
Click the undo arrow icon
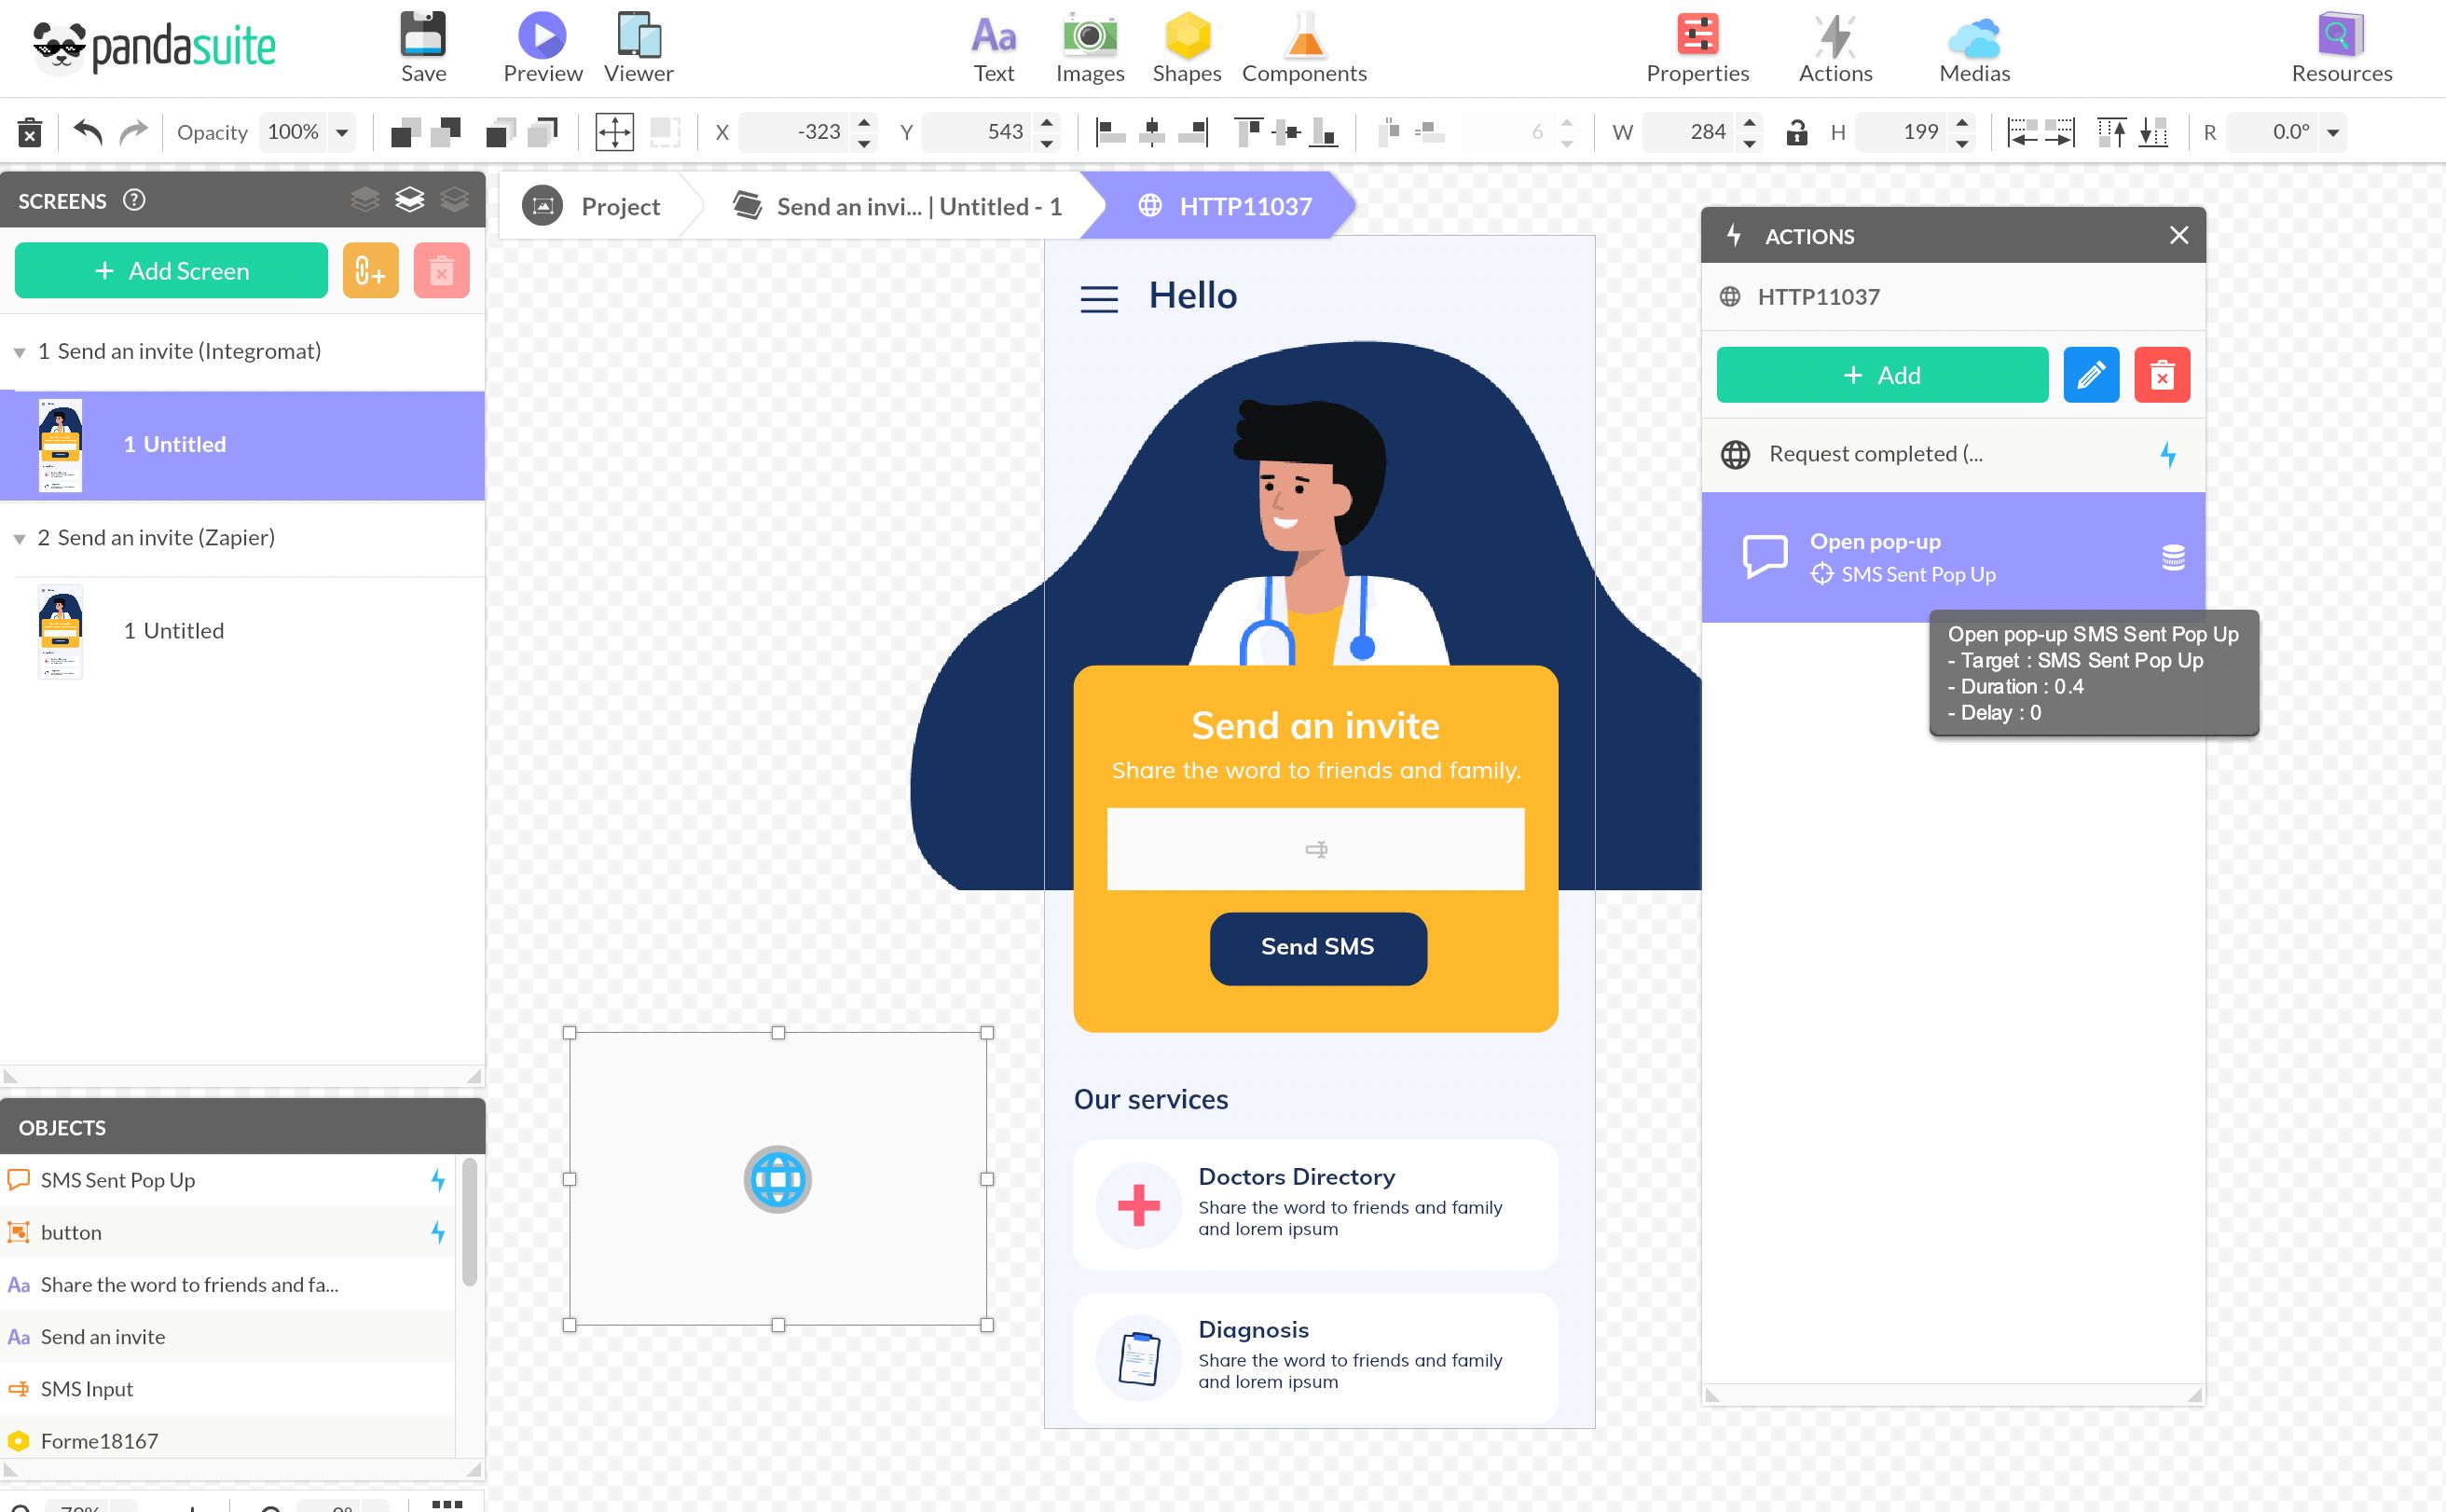(88, 132)
